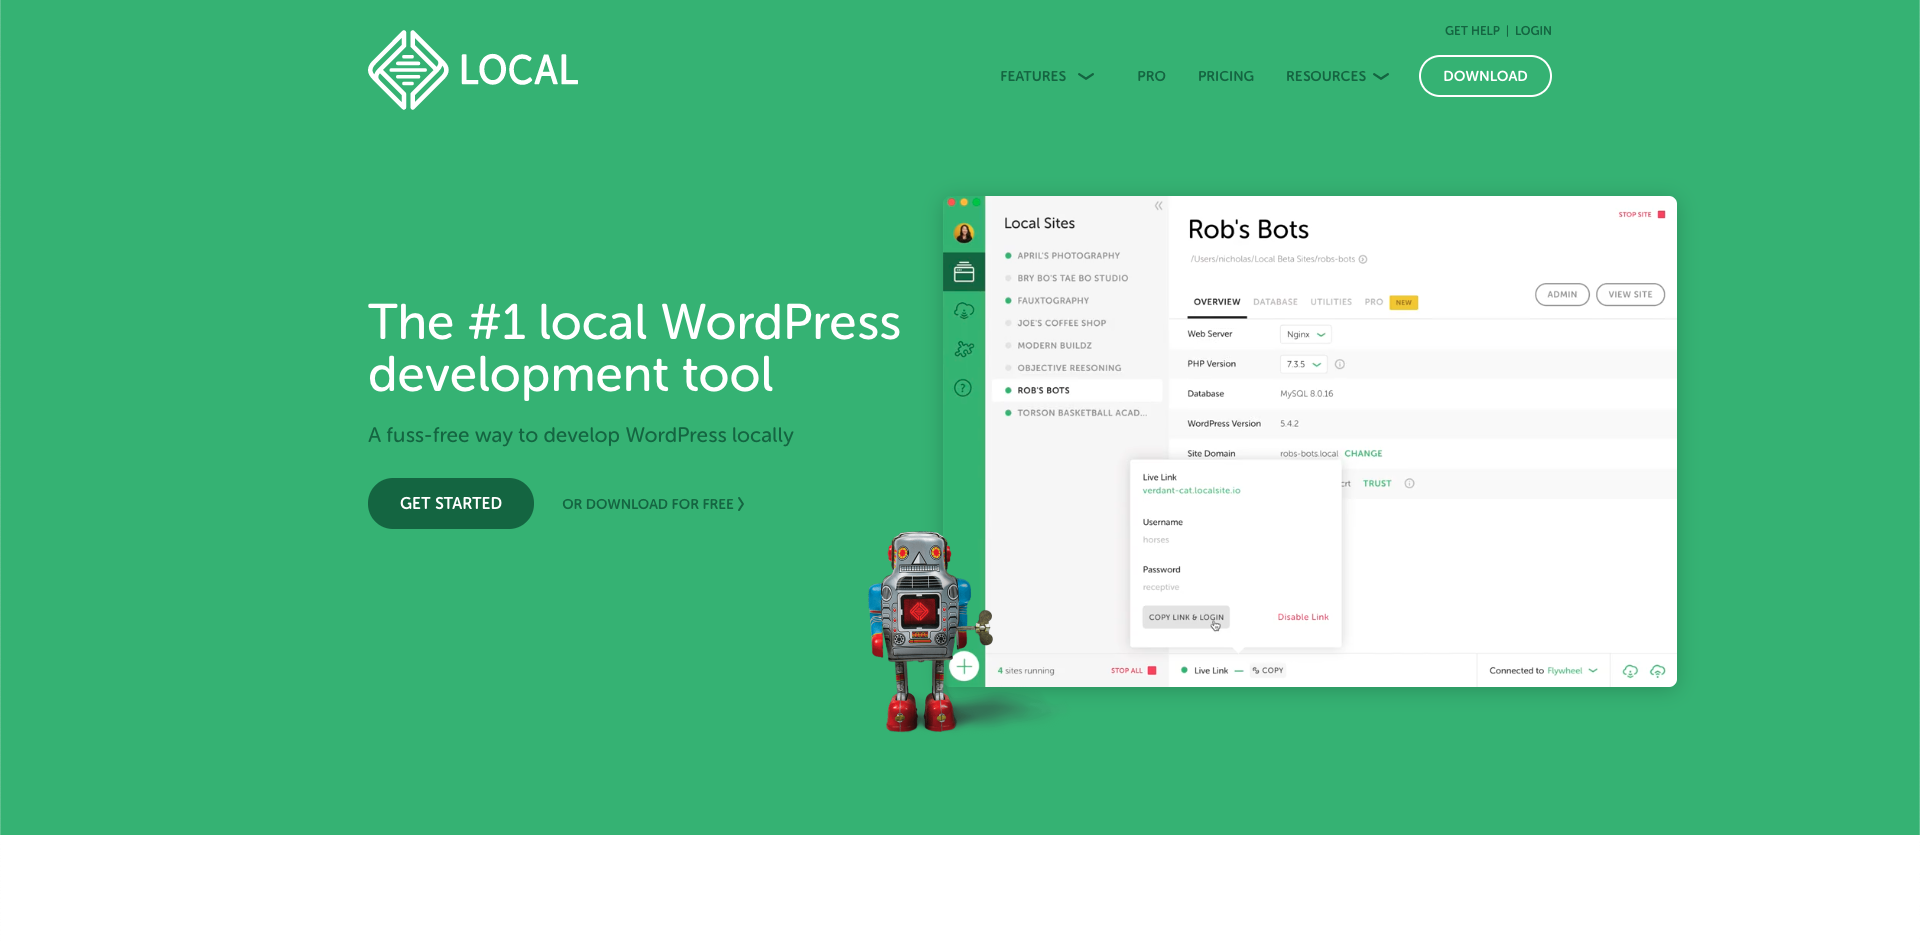This screenshot has width=1920, height=941.
Task: Click the TRUST SSL link
Action: [x=1377, y=483]
